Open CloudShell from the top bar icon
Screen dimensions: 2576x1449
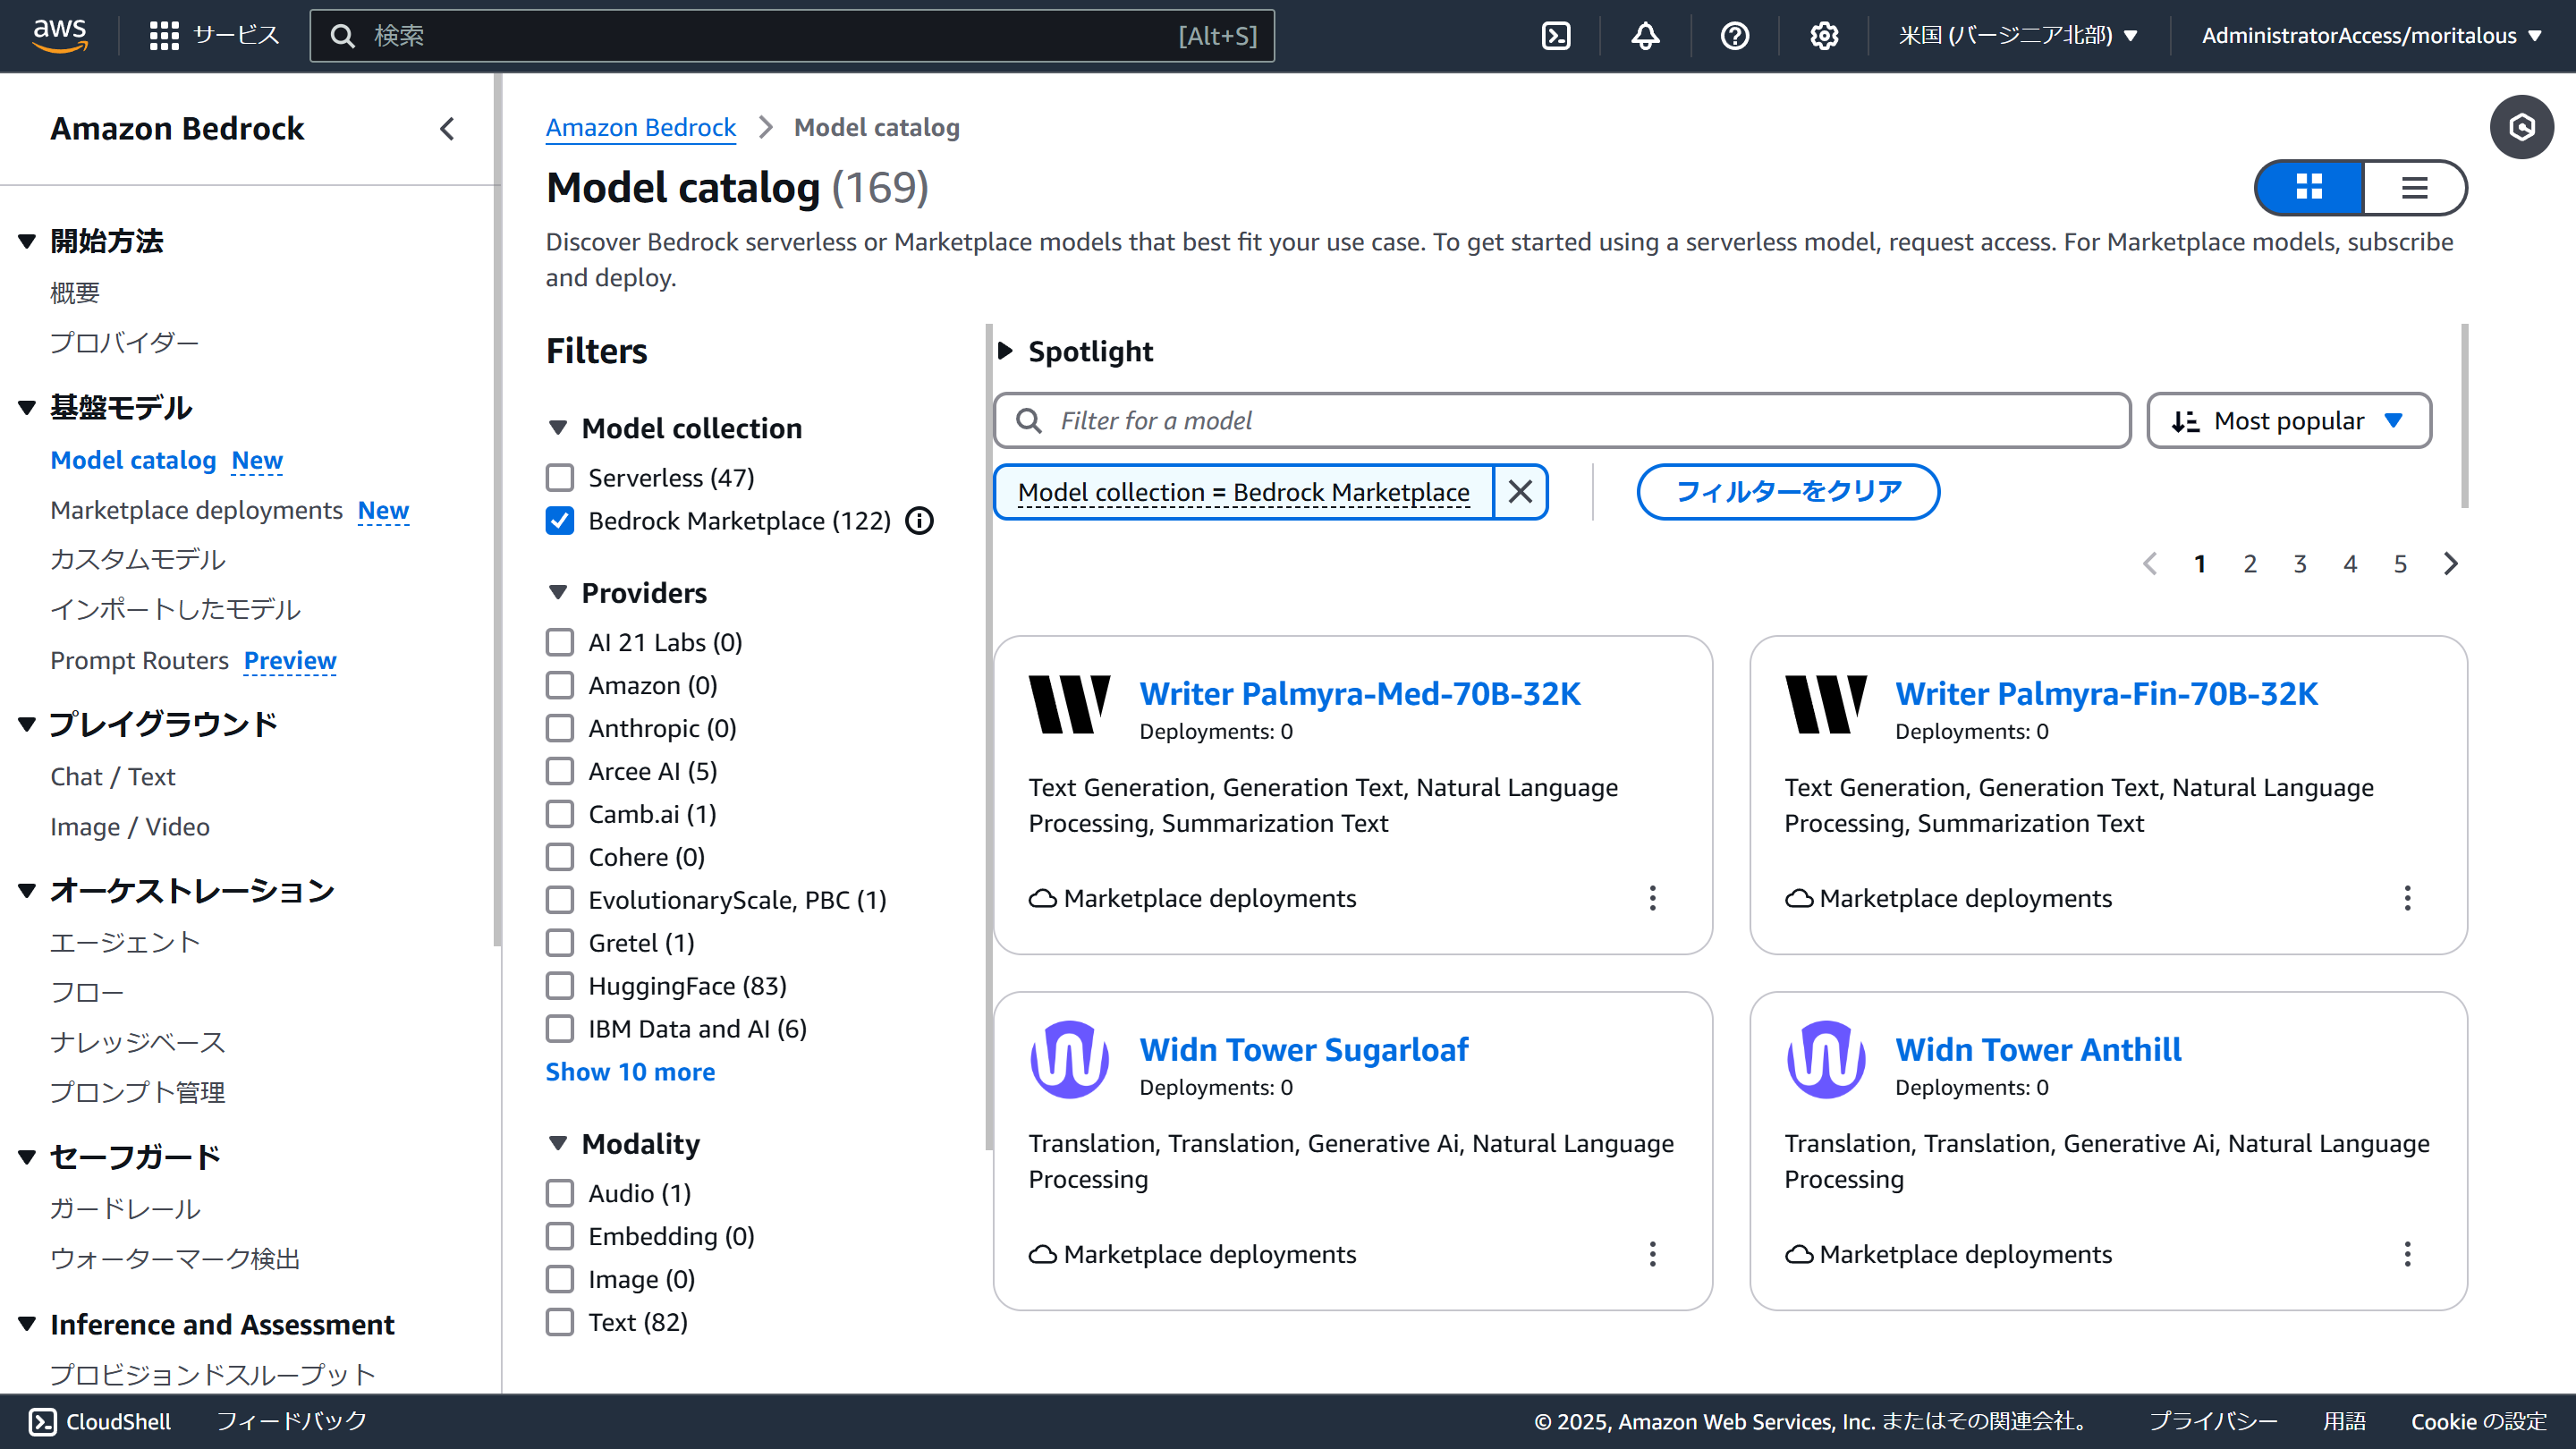[x=1556, y=36]
